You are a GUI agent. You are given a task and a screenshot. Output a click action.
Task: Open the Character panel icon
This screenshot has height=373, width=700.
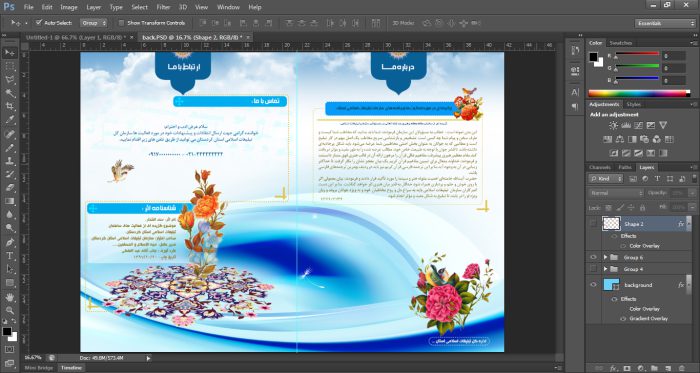(x=575, y=92)
